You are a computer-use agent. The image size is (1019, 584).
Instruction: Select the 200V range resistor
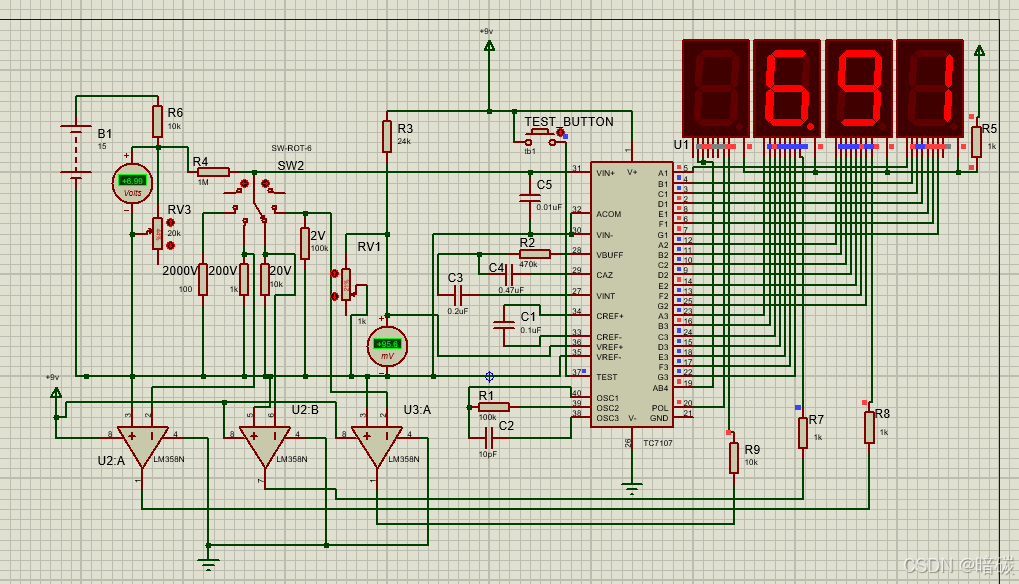244,279
